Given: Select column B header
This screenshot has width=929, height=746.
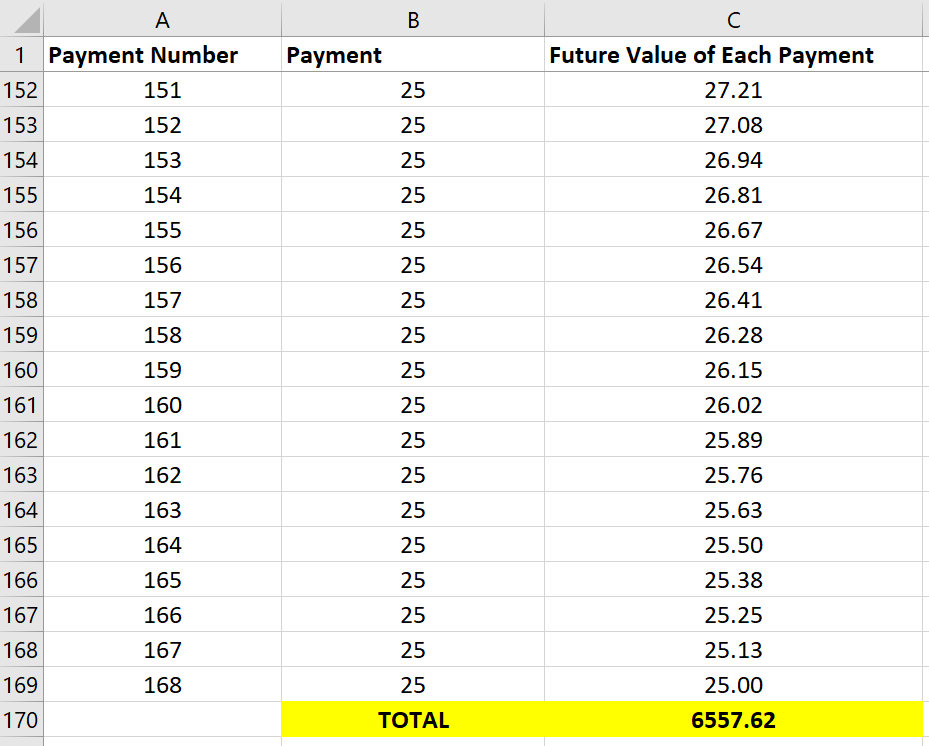Looking at the screenshot, I should coord(413,18).
